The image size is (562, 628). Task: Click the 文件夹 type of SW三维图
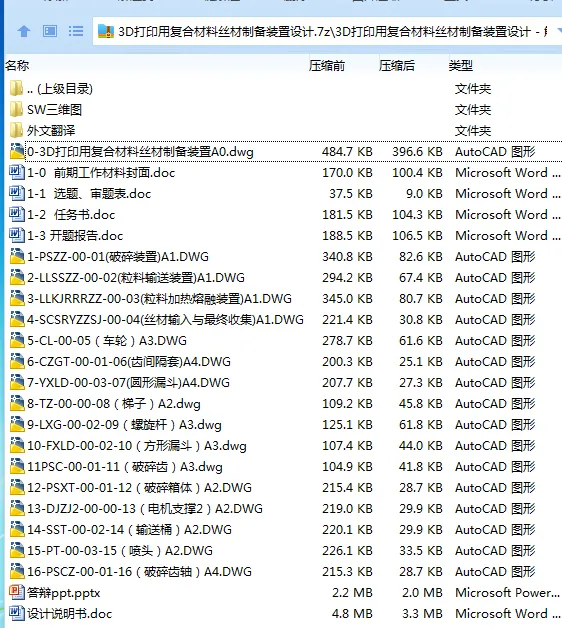[x=473, y=109]
